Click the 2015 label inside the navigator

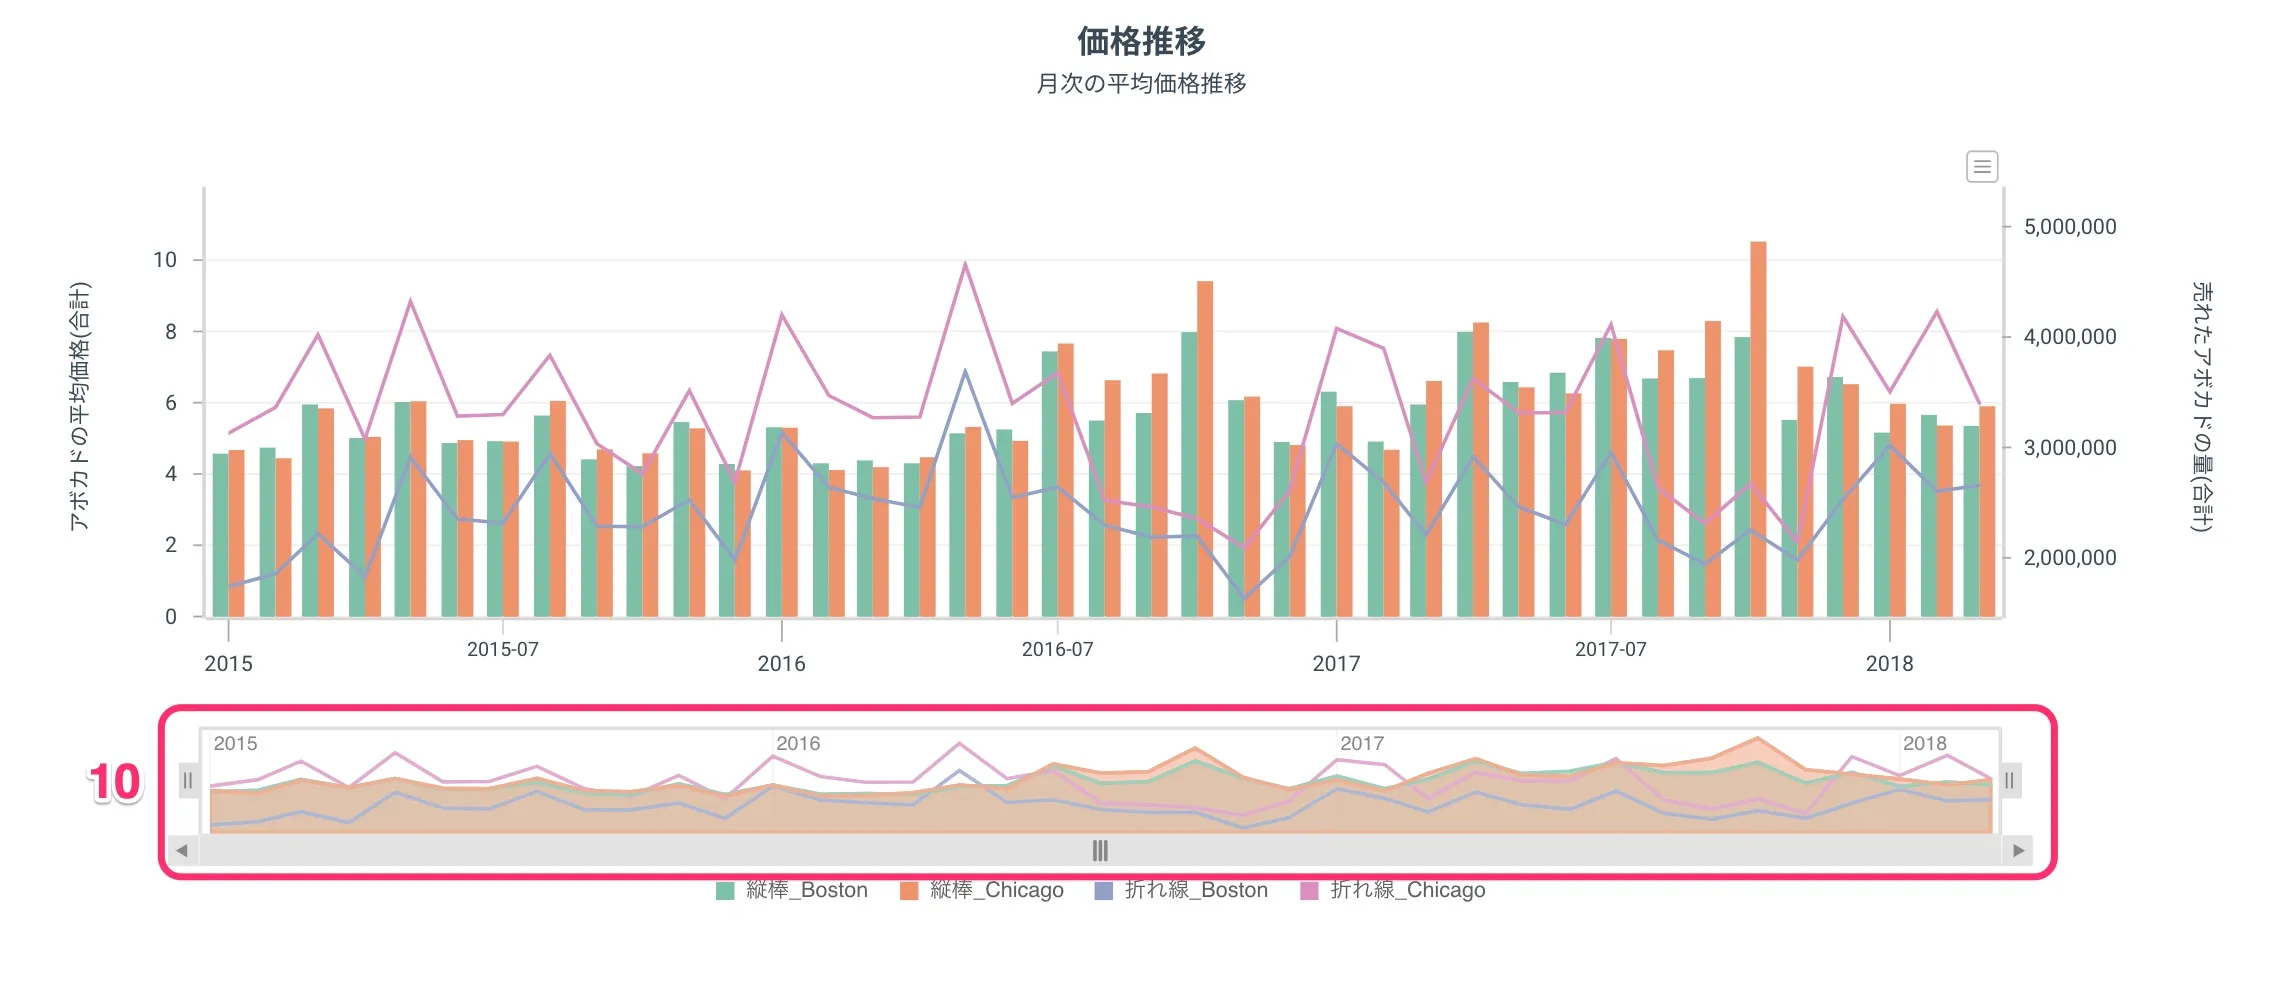pos(235,744)
